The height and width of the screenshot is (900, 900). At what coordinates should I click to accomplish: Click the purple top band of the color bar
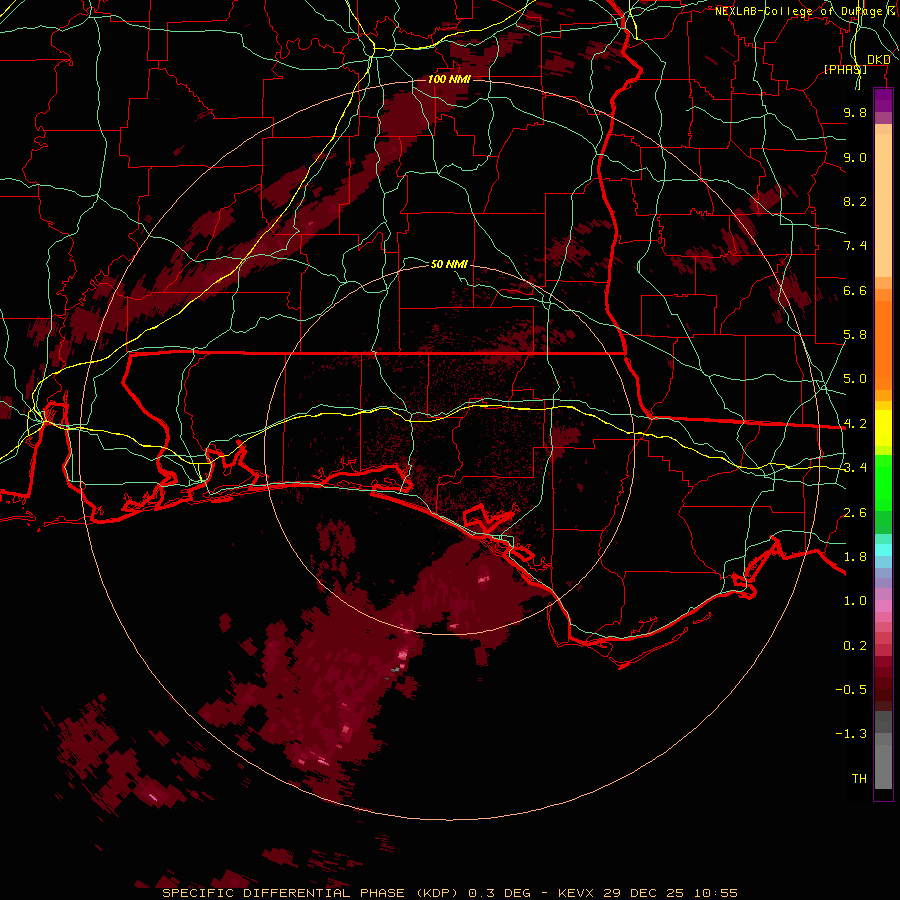[883, 100]
